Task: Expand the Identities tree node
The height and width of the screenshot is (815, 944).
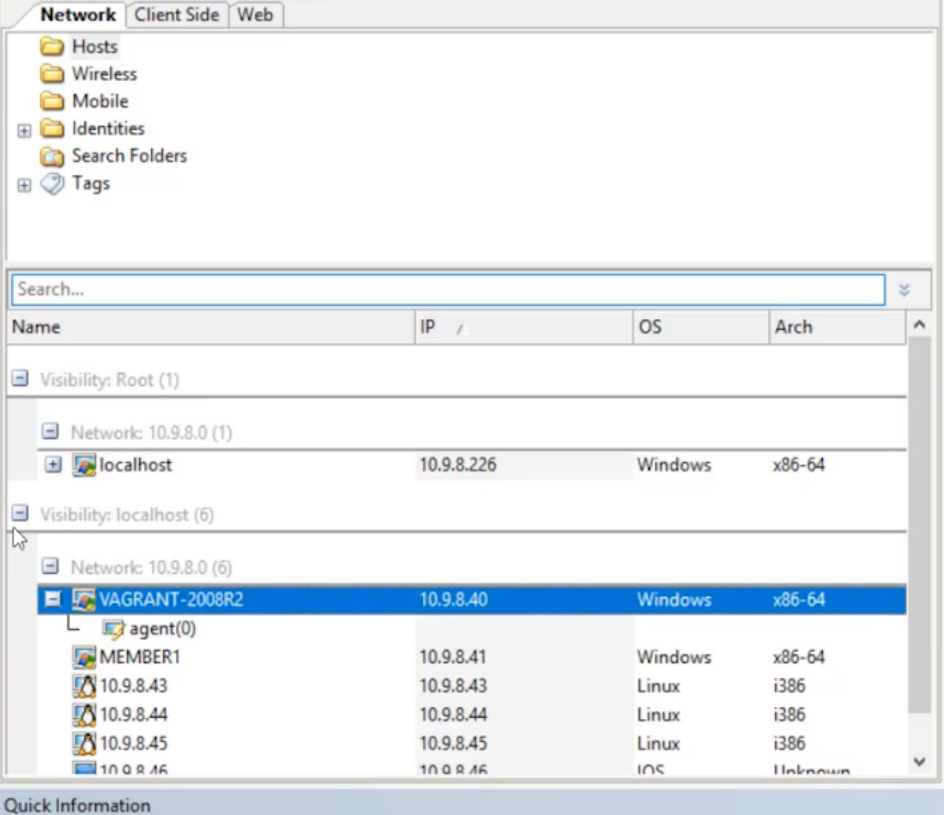Action: [25, 130]
